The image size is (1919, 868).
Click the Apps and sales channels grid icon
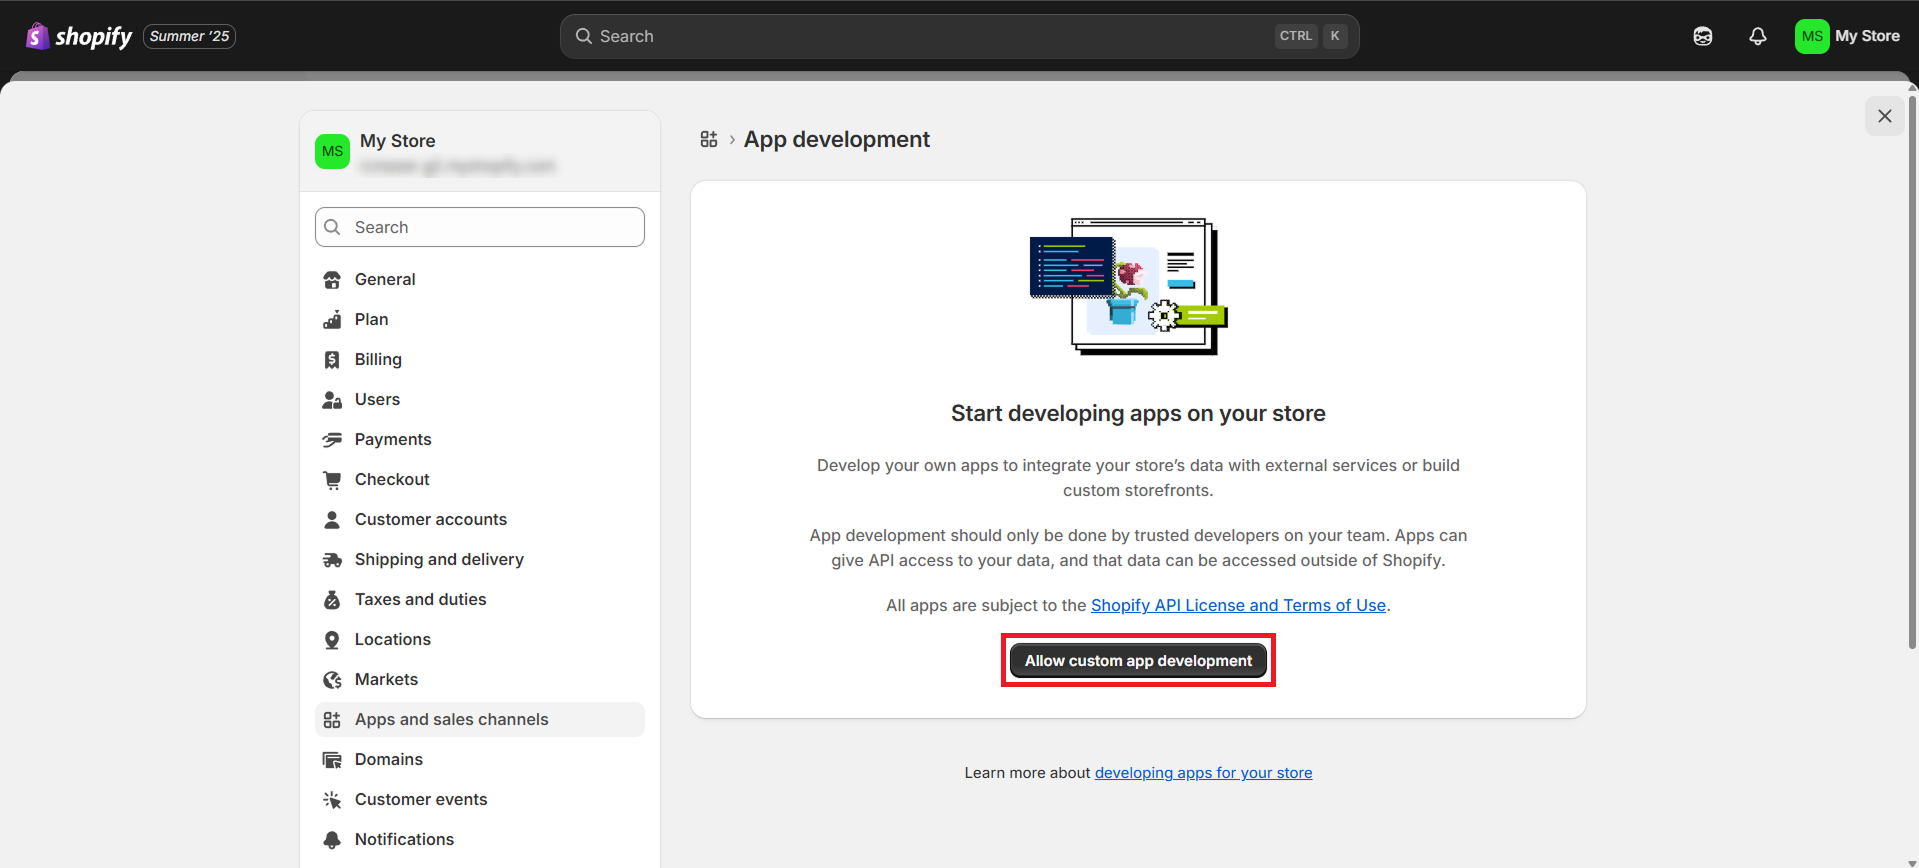coord(332,720)
